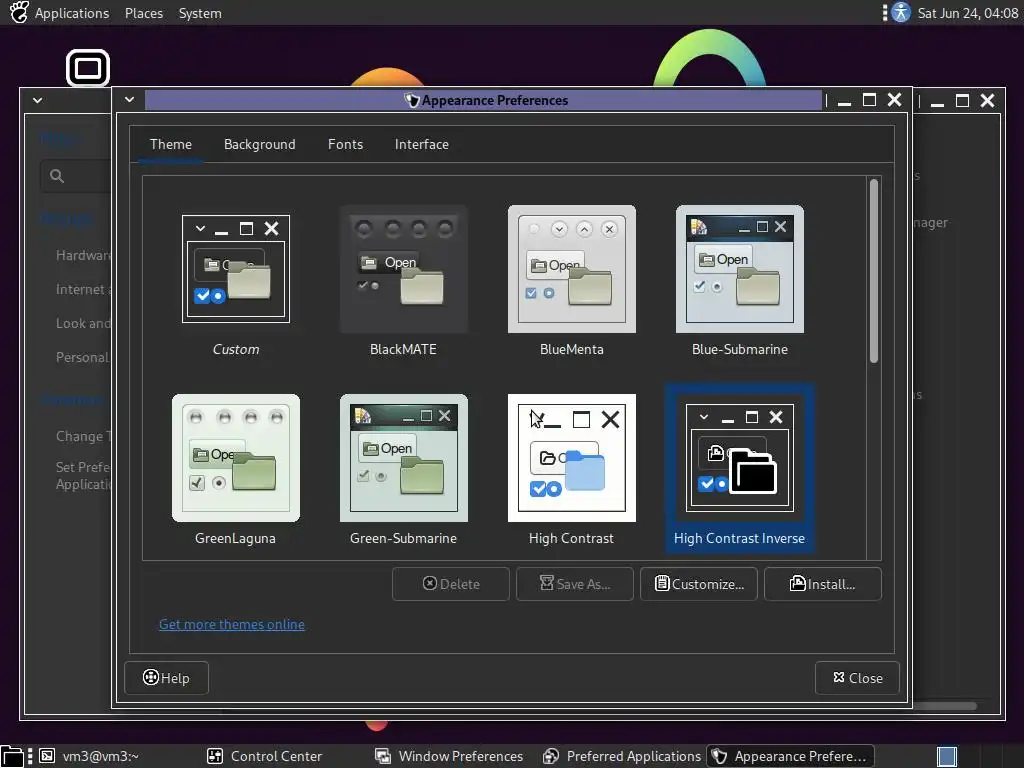Screen dimensions: 1024x768
Task: Close the Appearance Preferences dialog
Action: tap(857, 678)
